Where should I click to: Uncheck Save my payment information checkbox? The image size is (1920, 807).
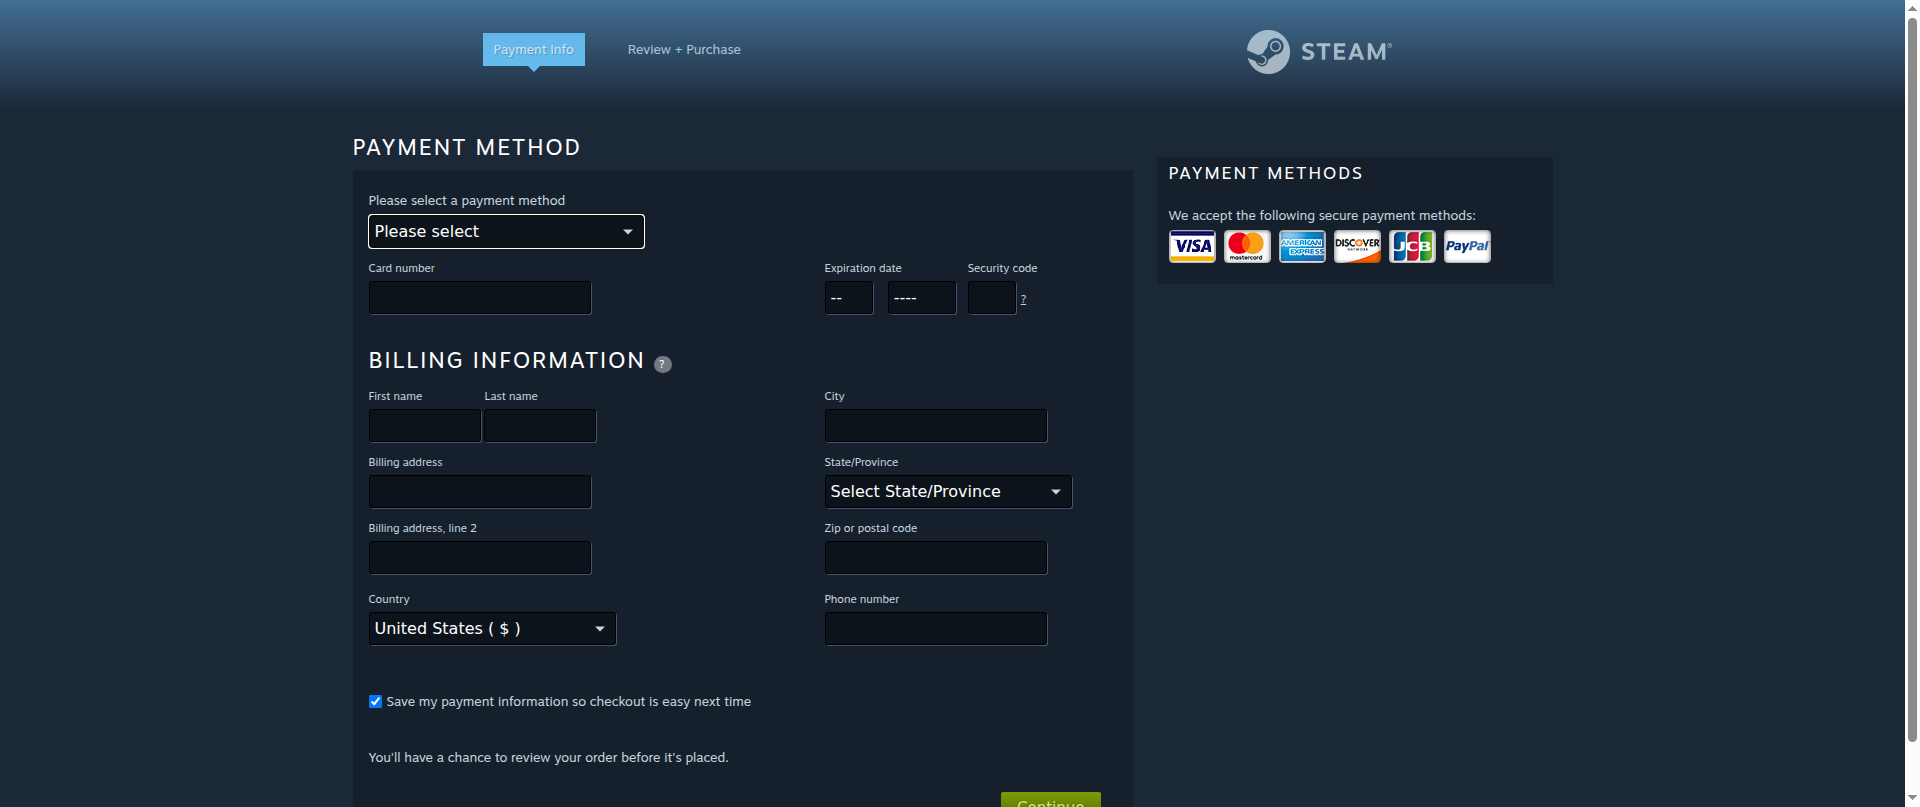pyautogui.click(x=375, y=702)
